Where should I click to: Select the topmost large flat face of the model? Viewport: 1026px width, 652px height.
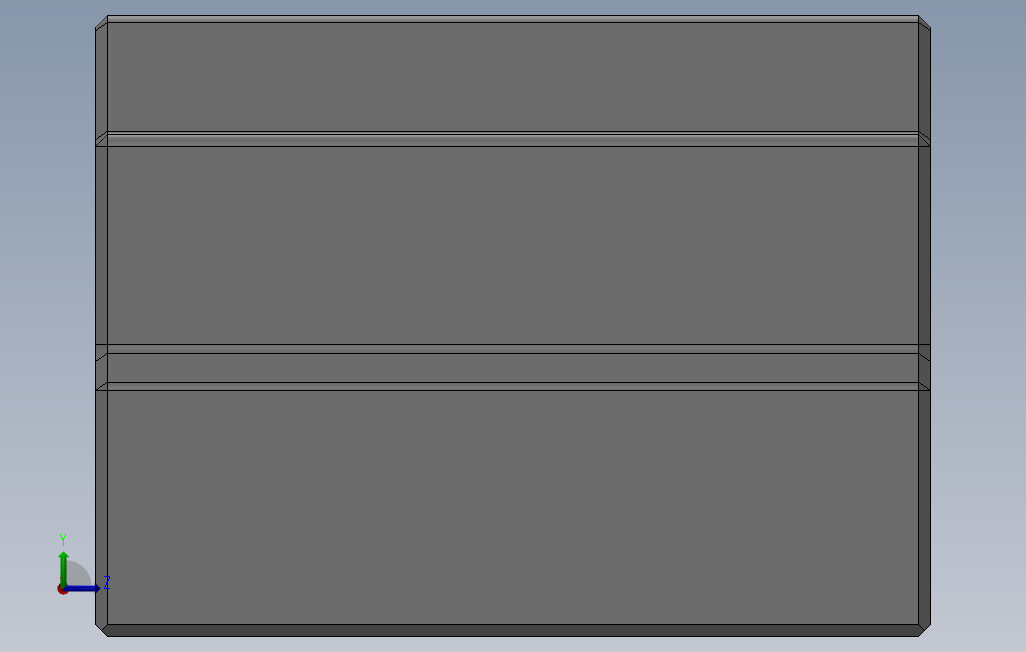[x=512, y=77]
